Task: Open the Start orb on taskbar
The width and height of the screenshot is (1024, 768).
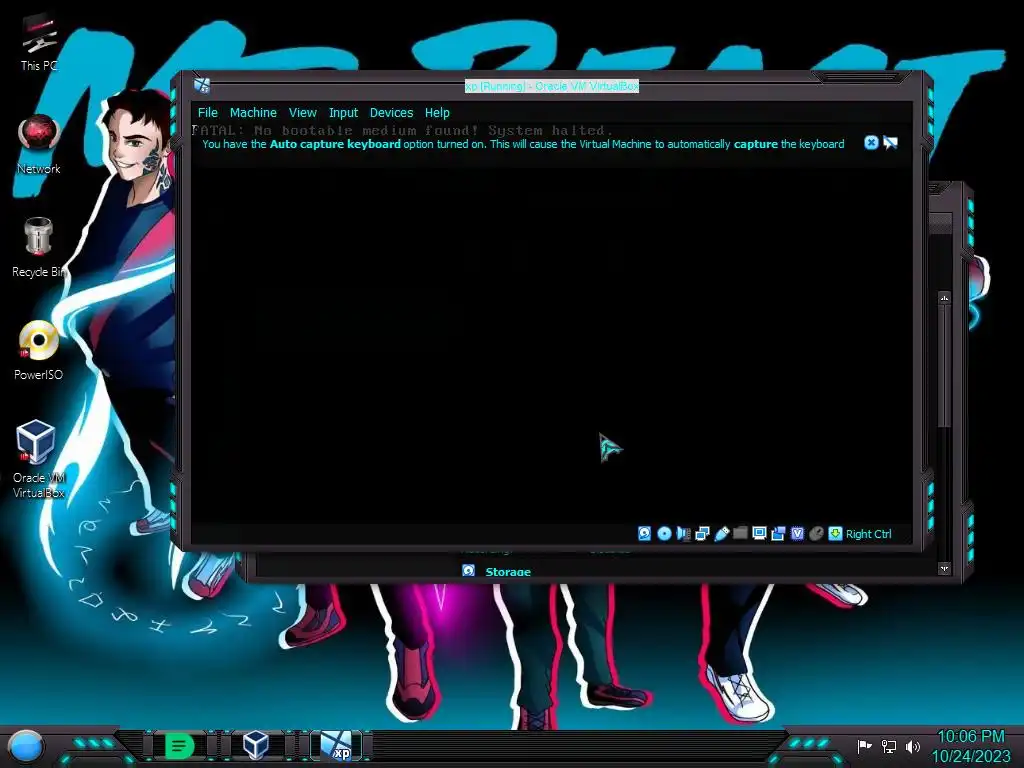Action: click(26, 746)
